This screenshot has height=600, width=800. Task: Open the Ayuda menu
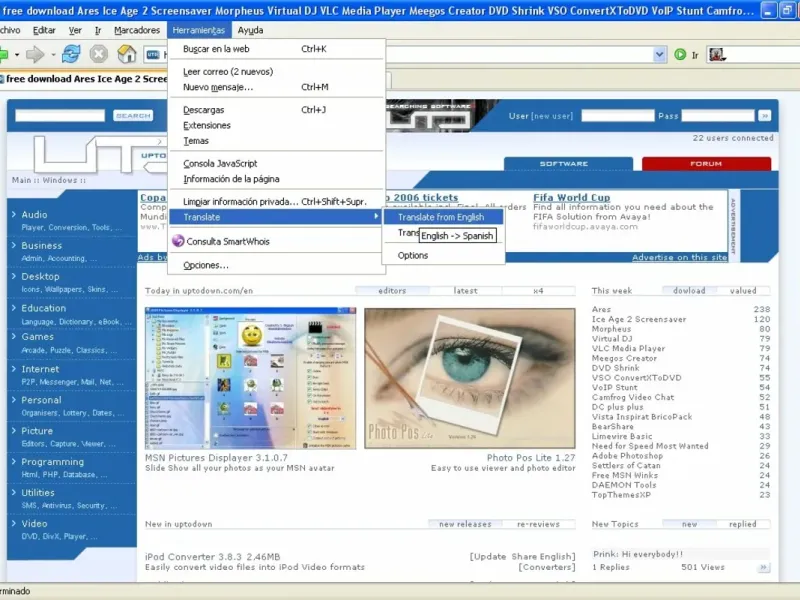point(250,30)
